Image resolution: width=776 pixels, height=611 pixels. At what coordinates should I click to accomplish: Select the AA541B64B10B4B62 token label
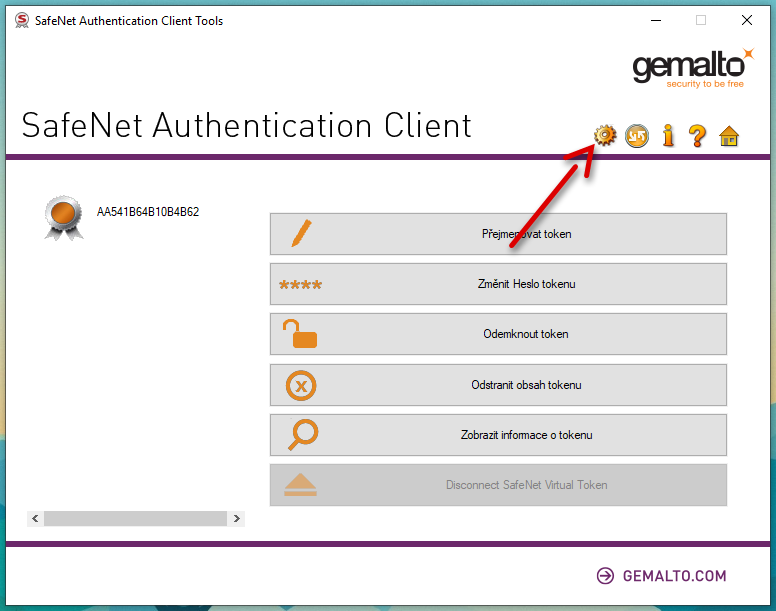(x=147, y=212)
